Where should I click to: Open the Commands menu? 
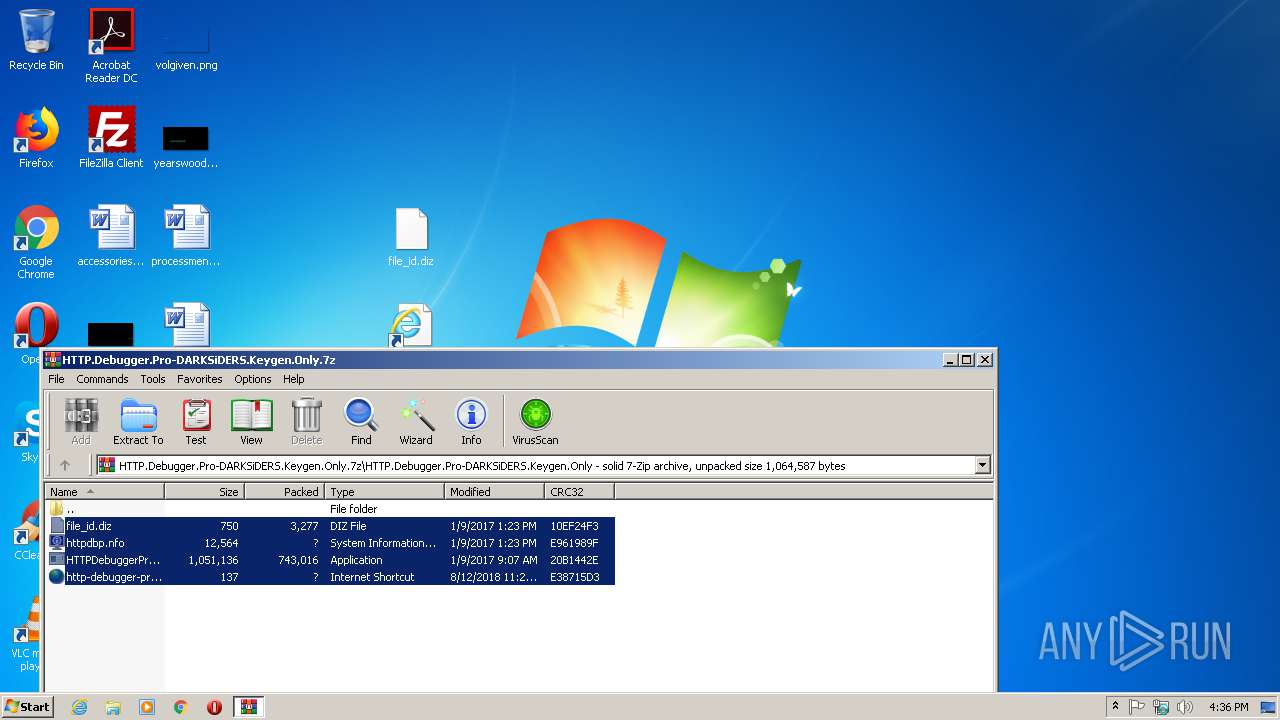click(x=102, y=379)
